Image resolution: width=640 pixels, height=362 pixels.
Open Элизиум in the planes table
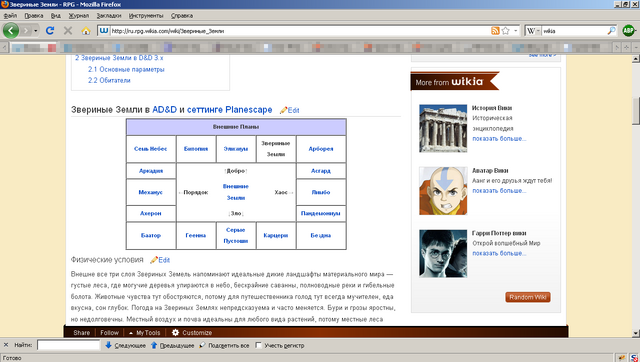tap(236, 149)
